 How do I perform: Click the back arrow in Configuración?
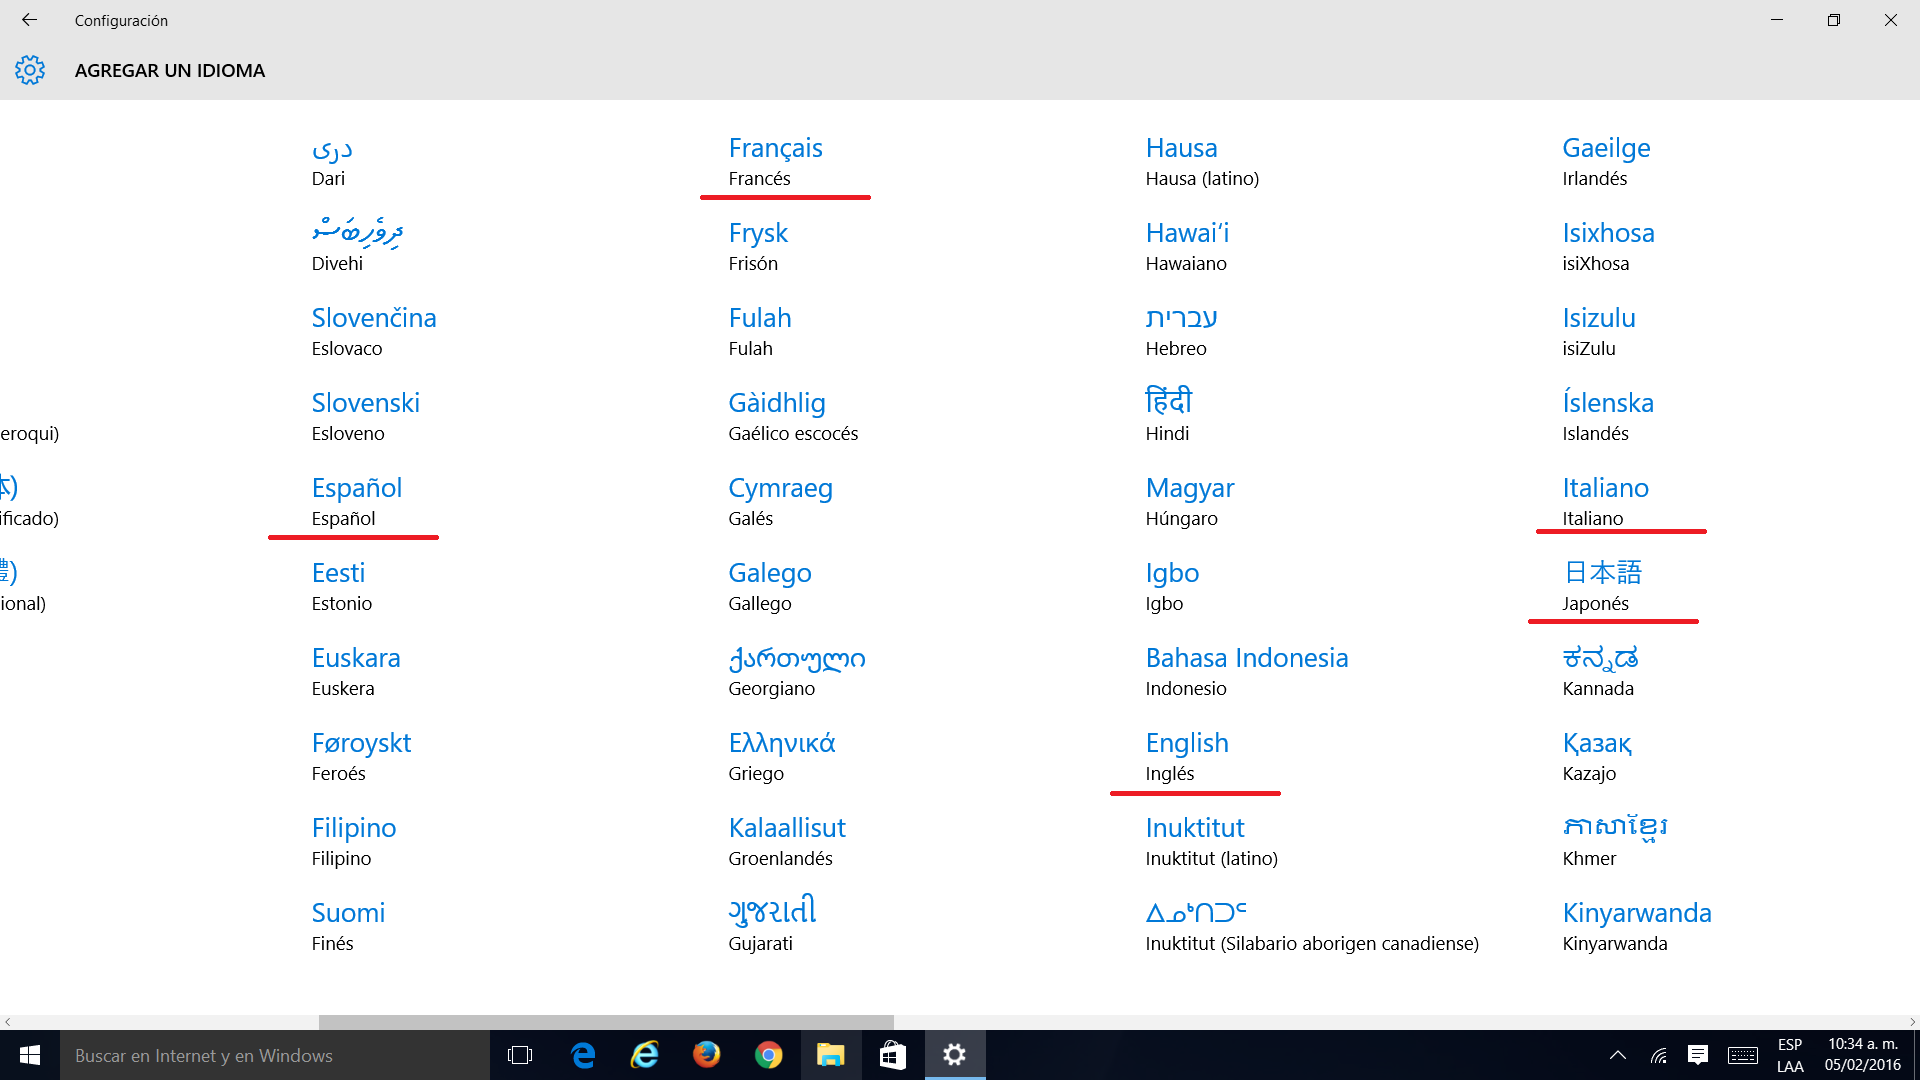pos(29,20)
